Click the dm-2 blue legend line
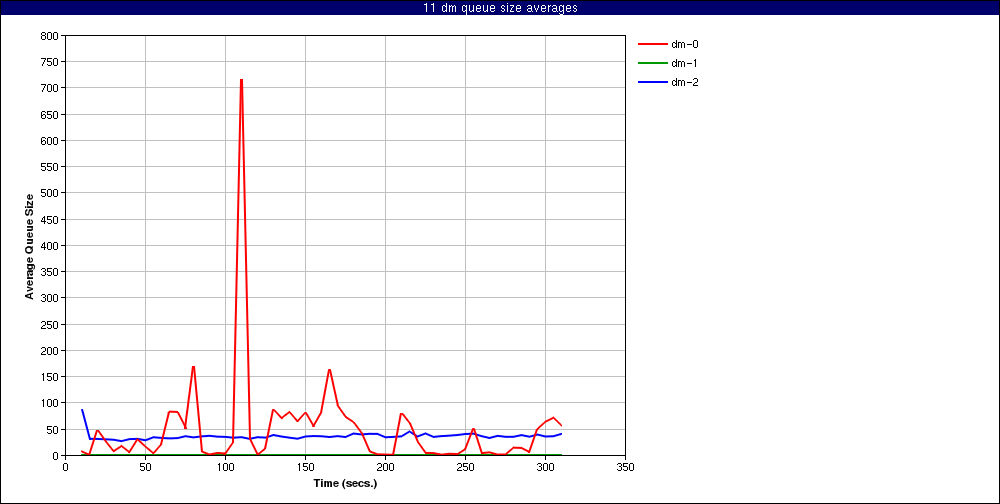Screen dimensions: 1000x504 (652, 82)
